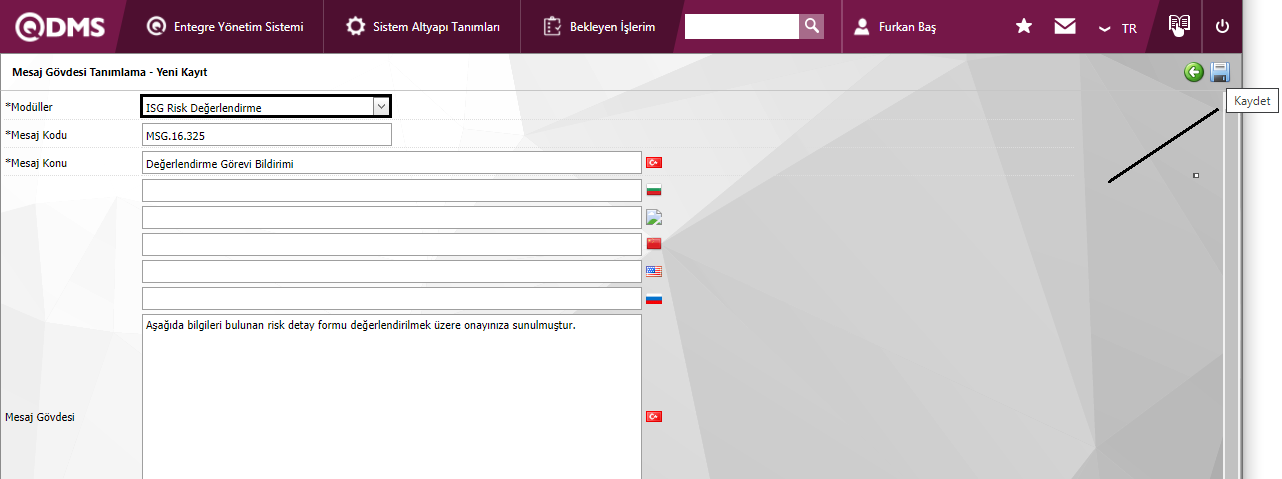Click the Bulgarian flag icon
The image size is (1282, 479).
654,190
